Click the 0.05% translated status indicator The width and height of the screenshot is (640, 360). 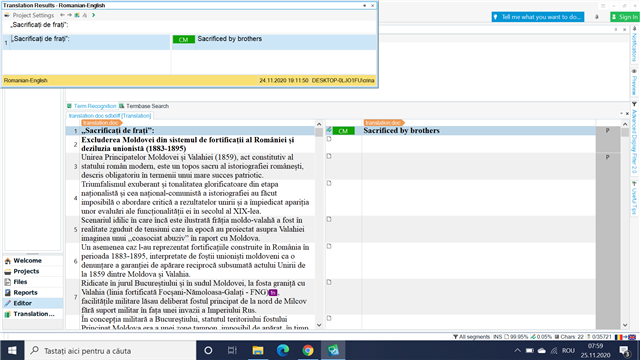(x=541, y=337)
